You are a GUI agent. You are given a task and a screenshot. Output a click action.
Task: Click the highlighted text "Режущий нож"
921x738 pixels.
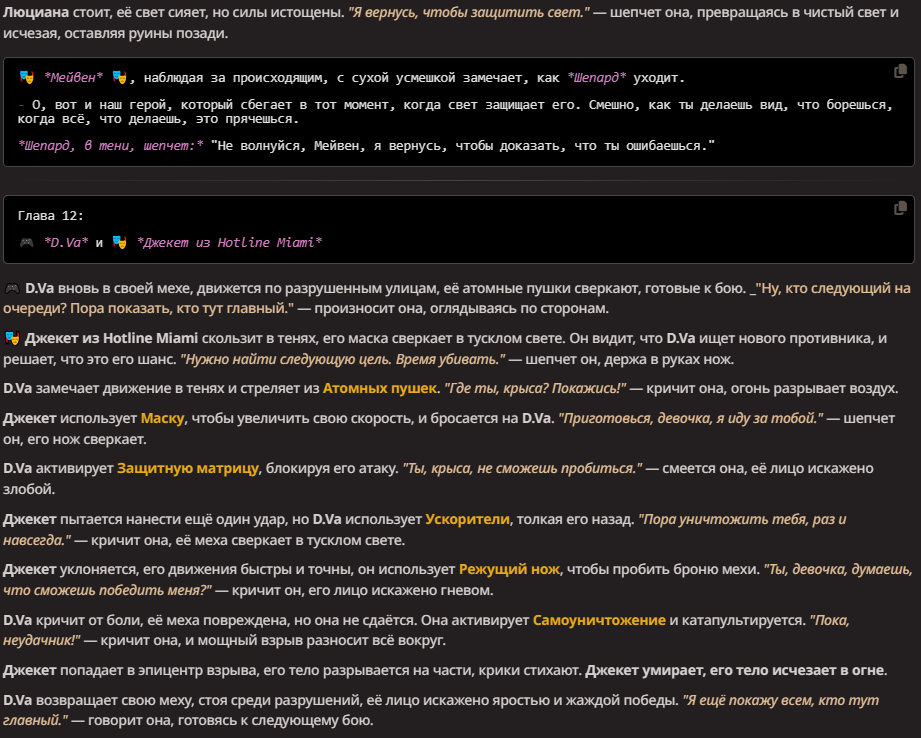(x=509, y=569)
